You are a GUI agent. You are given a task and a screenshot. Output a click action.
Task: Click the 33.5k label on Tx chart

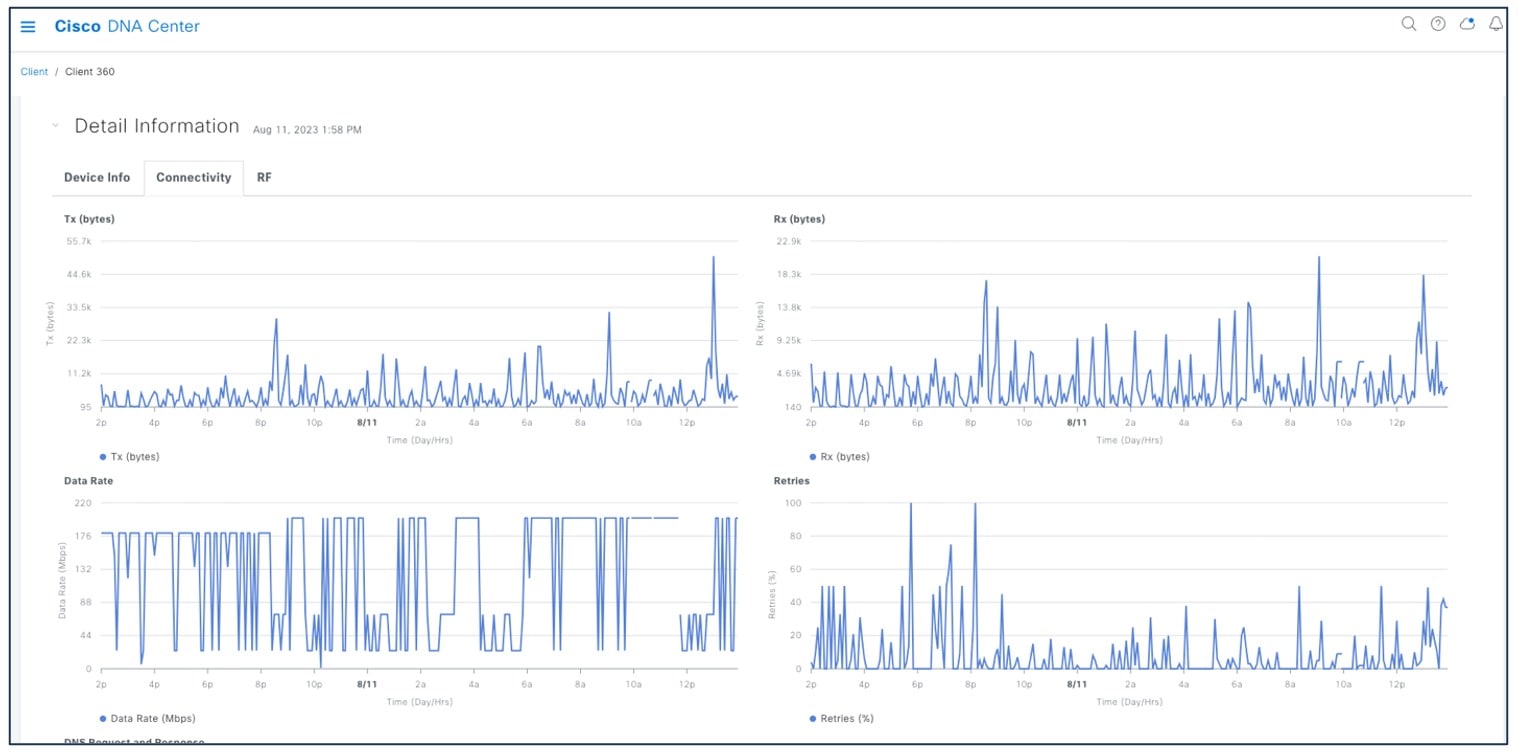79,307
